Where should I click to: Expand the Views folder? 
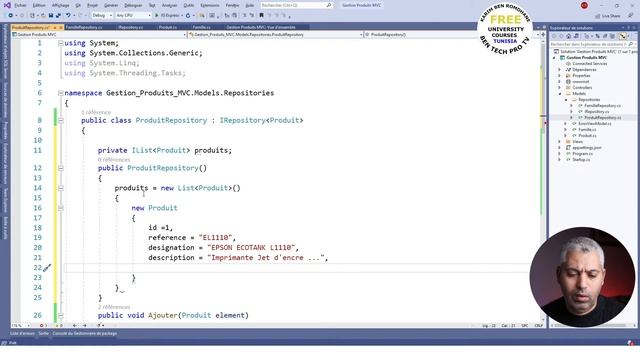click(560, 142)
